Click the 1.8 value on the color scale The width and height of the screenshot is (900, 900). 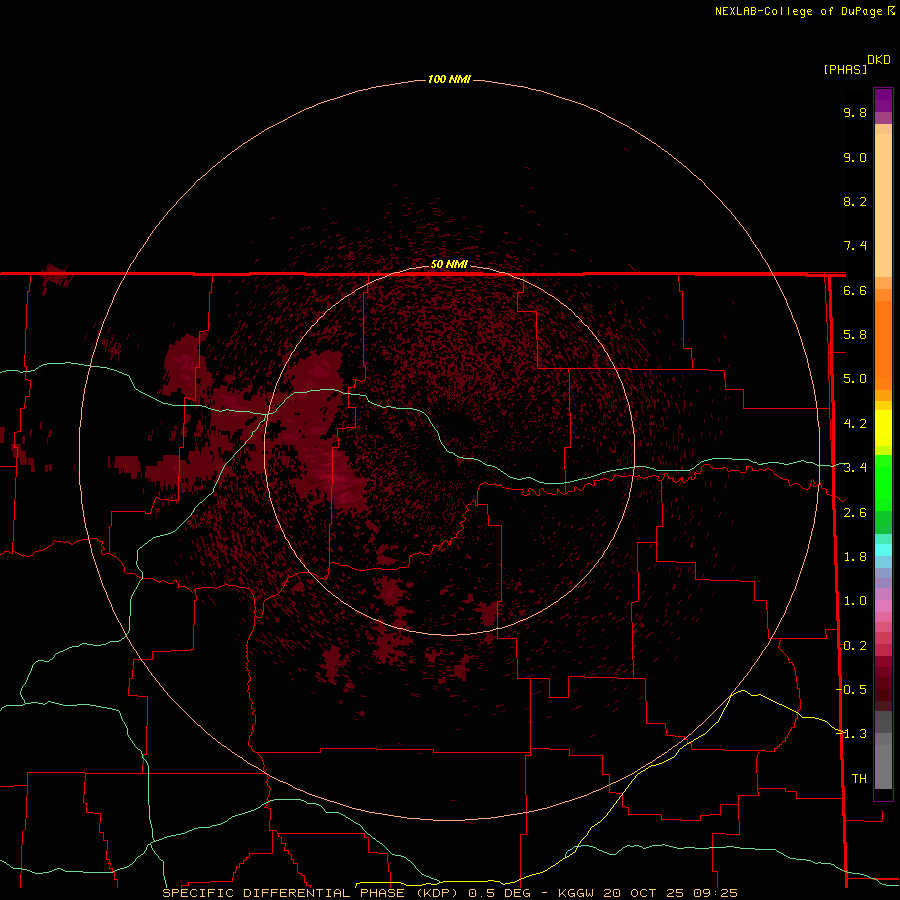(x=855, y=557)
